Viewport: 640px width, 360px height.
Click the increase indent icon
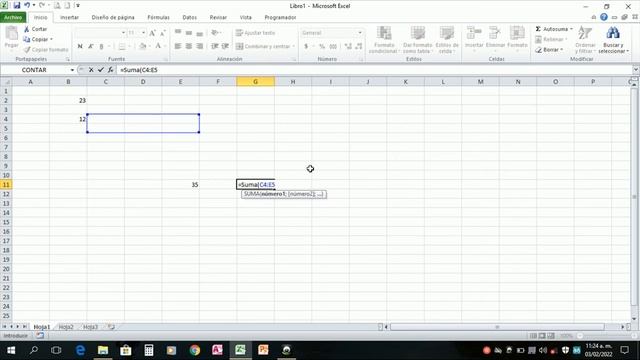225,46
